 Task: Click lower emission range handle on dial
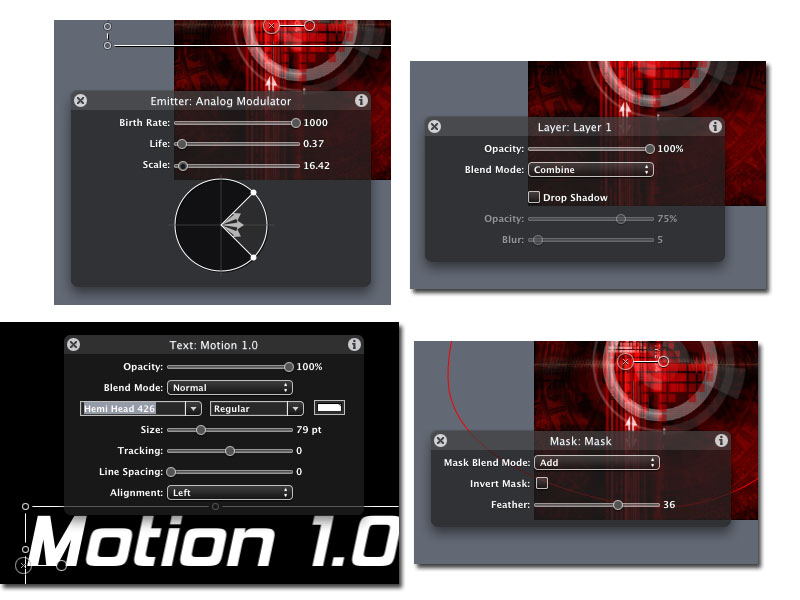pyautogui.click(x=254, y=258)
